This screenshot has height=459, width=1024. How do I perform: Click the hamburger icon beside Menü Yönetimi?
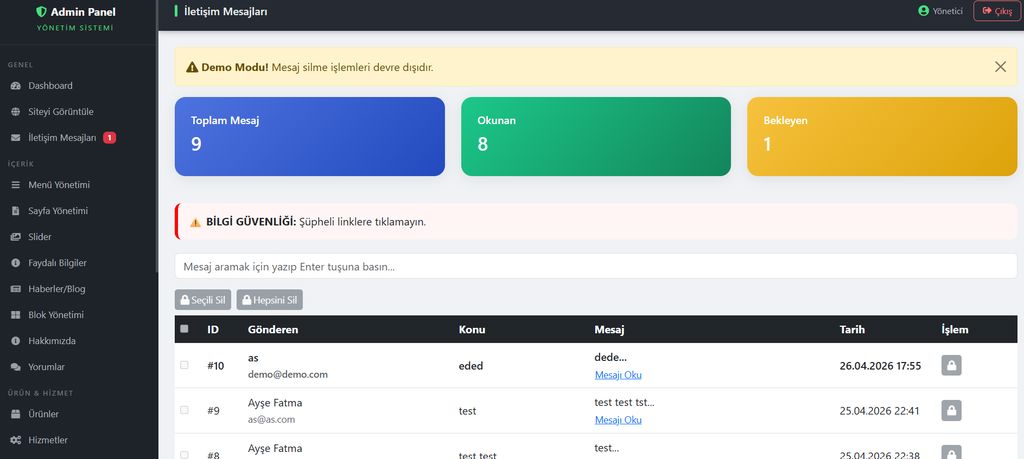(x=16, y=185)
